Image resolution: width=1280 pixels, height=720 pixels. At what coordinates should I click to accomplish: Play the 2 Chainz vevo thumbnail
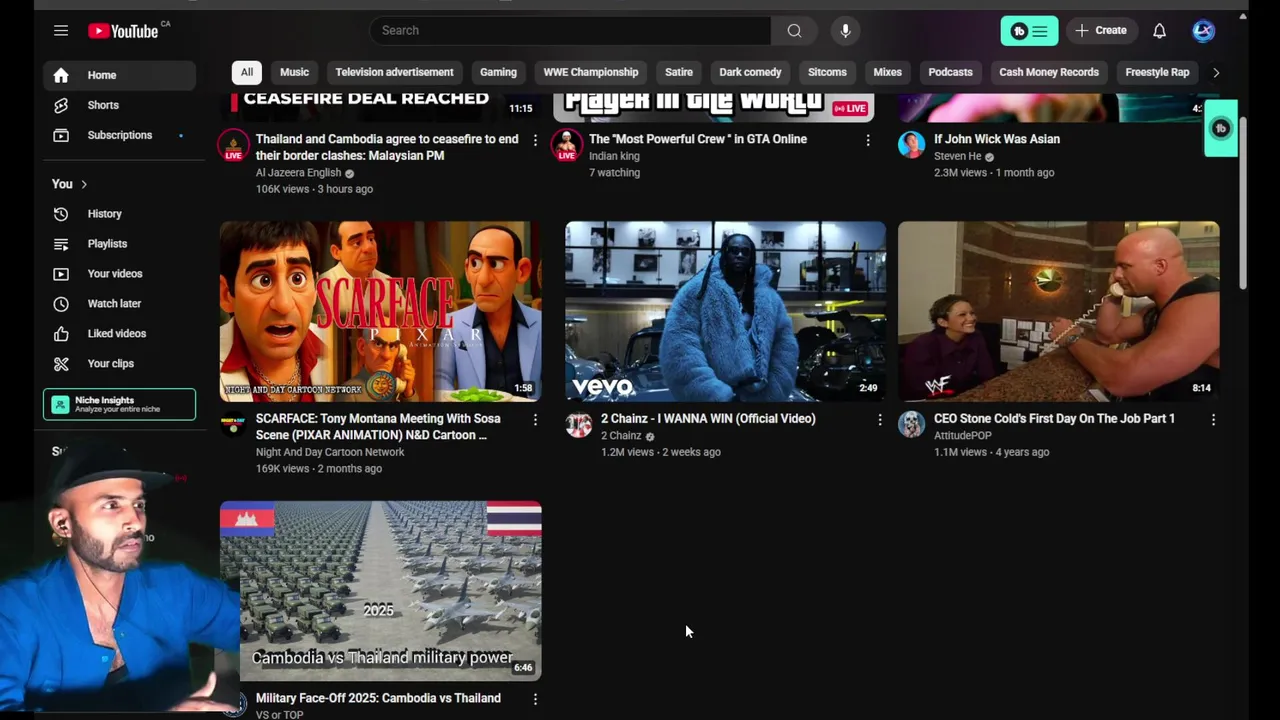725,311
